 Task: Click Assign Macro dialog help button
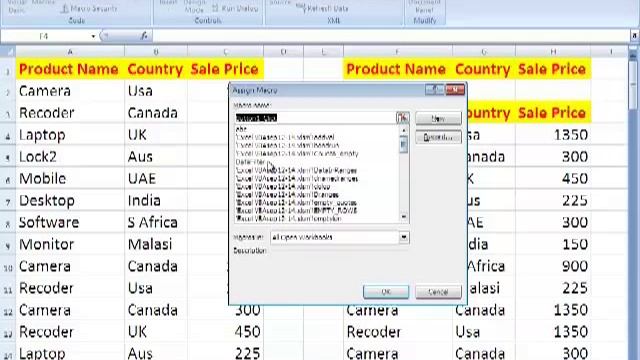click(x=435, y=89)
